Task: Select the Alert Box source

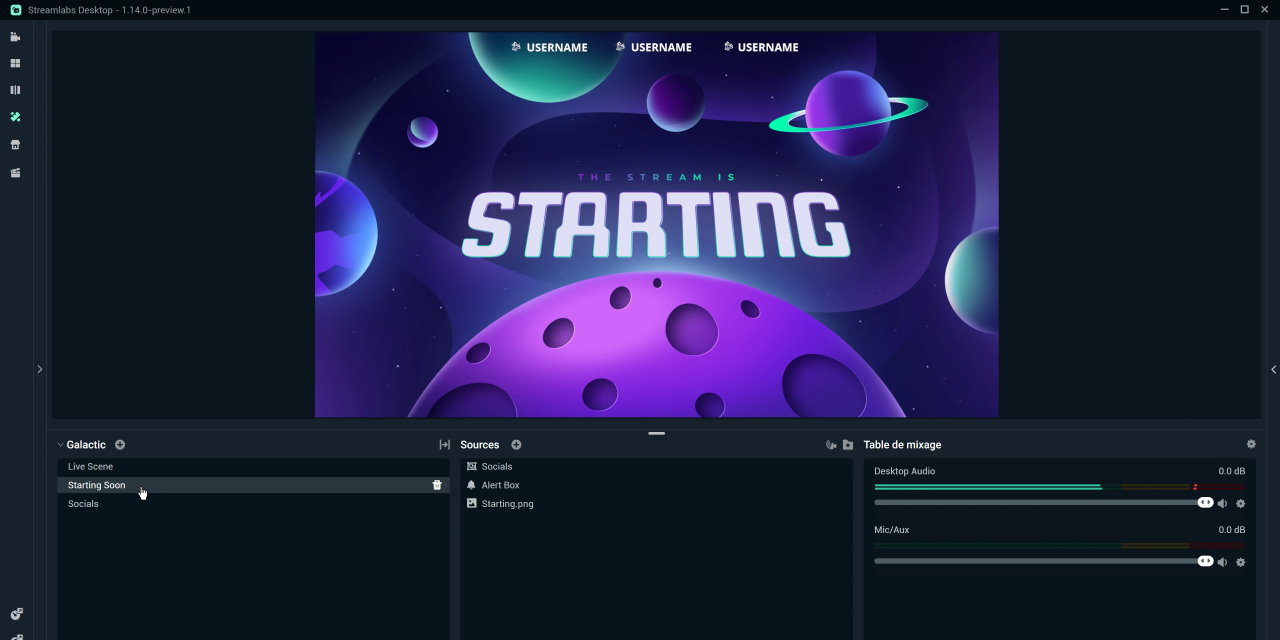Action: pyautogui.click(x=500, y=485)
